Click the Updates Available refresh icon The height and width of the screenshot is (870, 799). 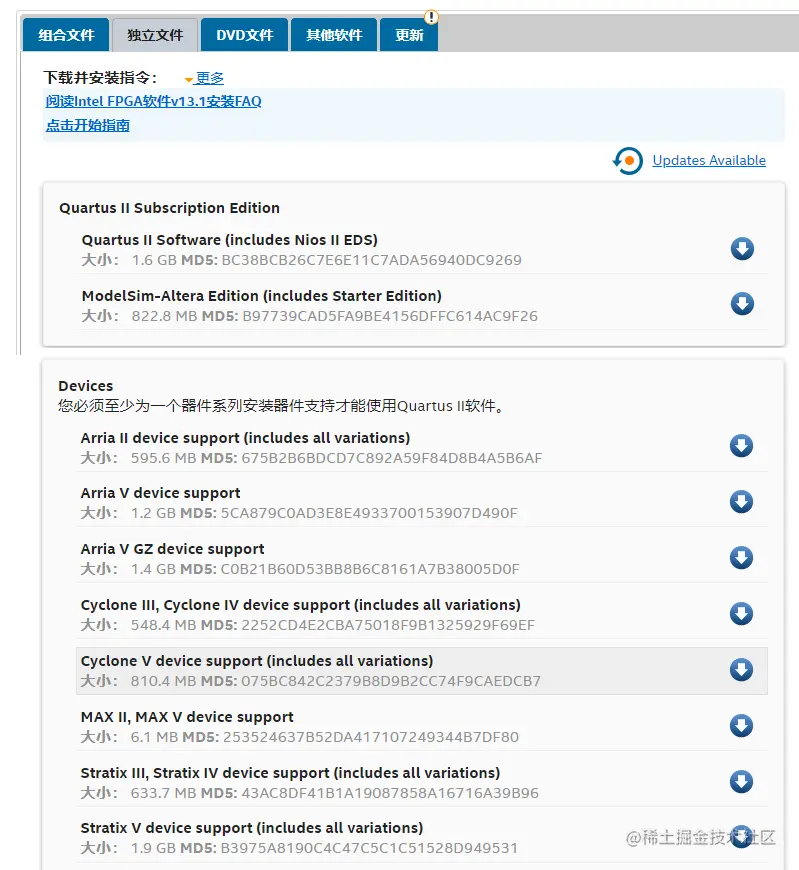(x=628, y=161)
